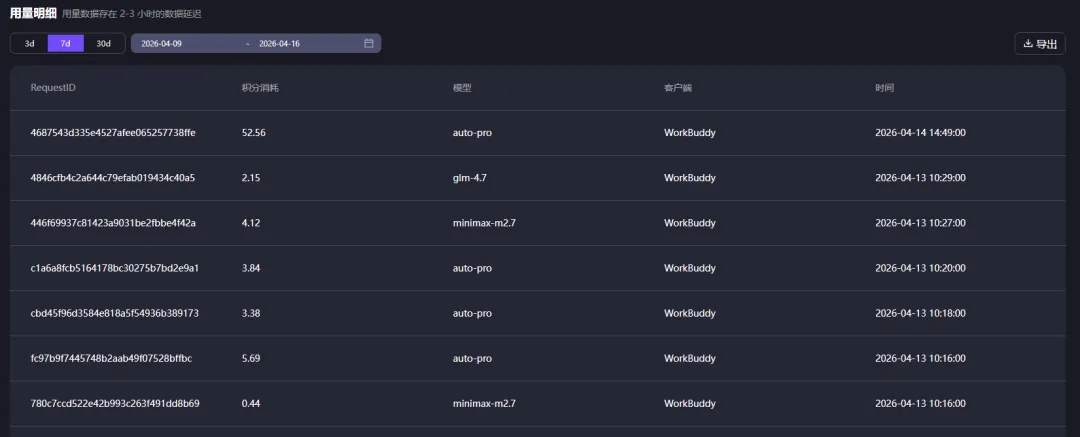Click the 用量明细 section title
Viewport: 1080px width, 437px height.
32,14
